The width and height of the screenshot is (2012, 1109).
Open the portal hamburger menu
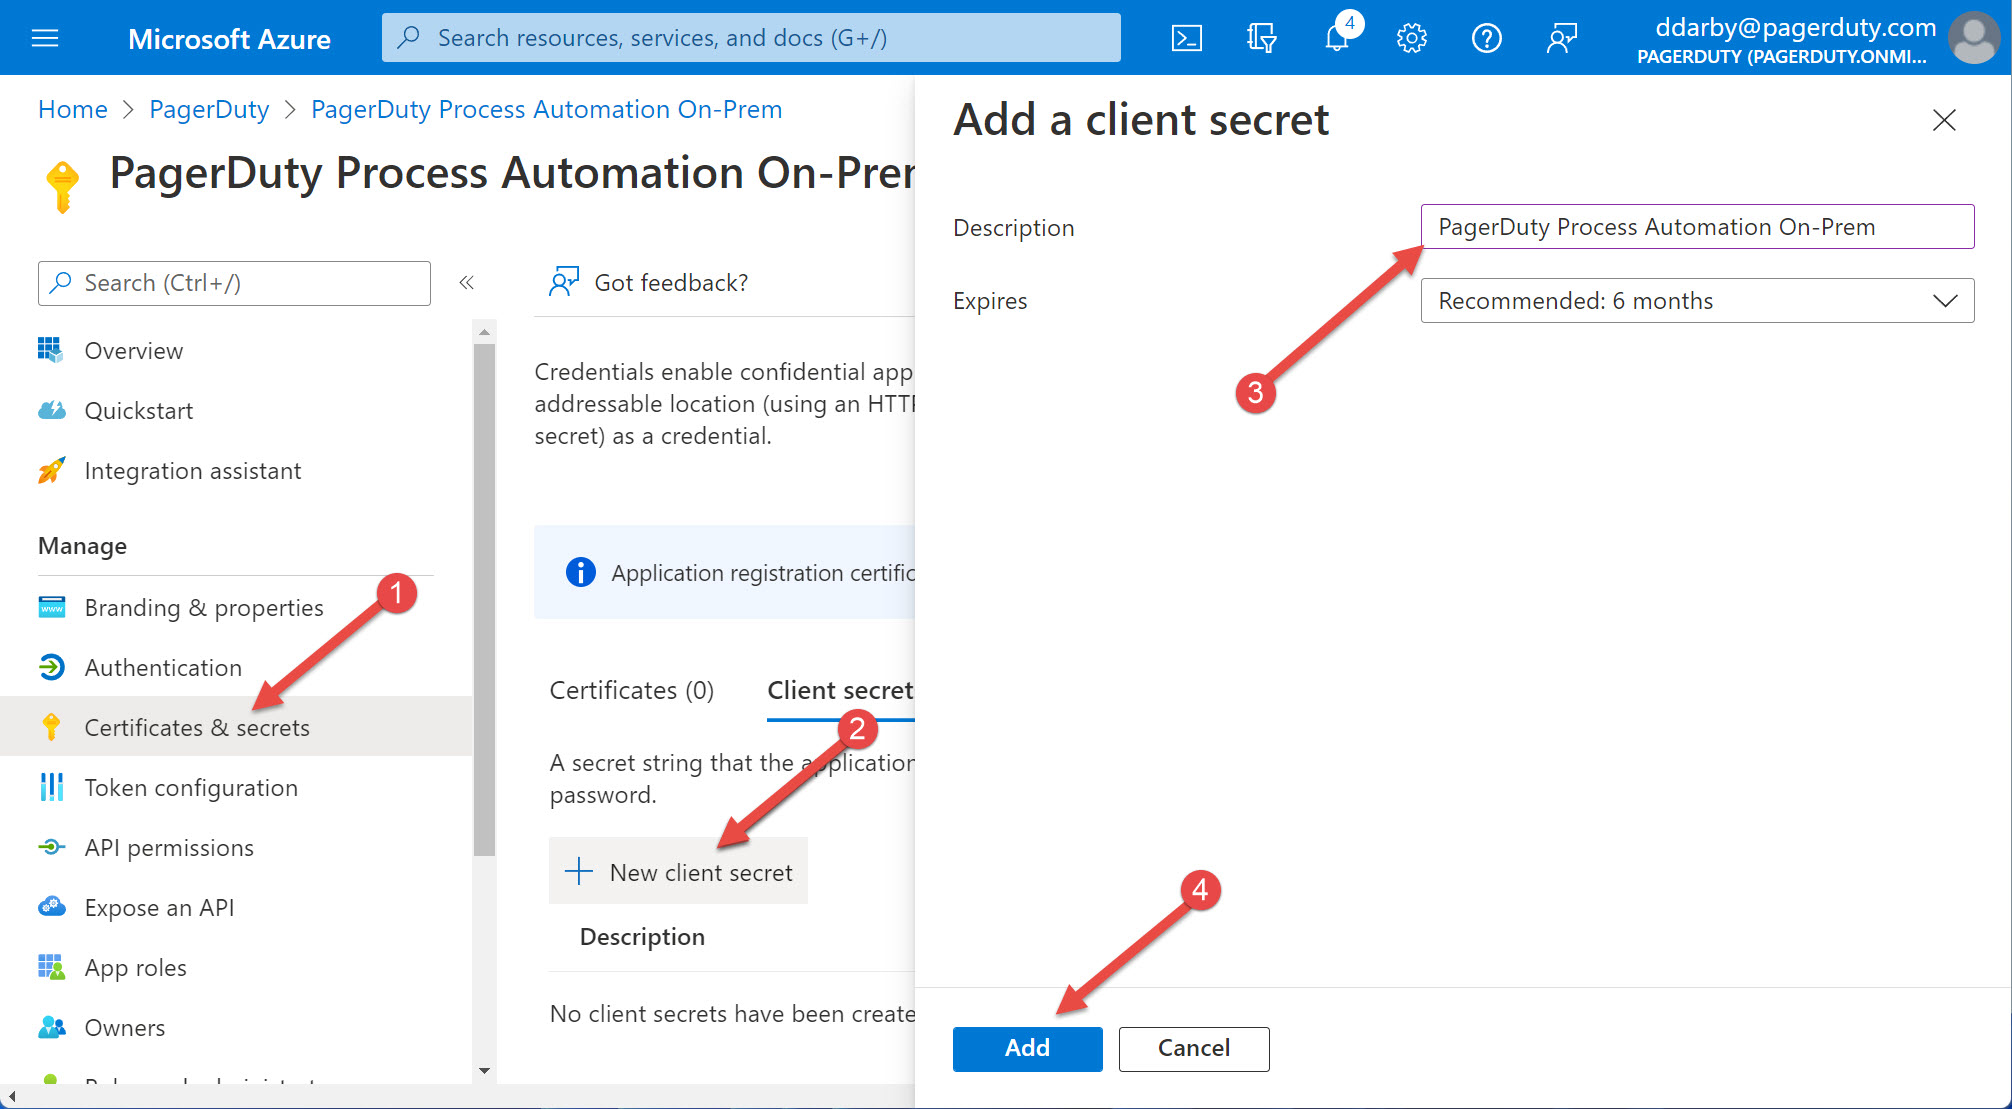45,38
